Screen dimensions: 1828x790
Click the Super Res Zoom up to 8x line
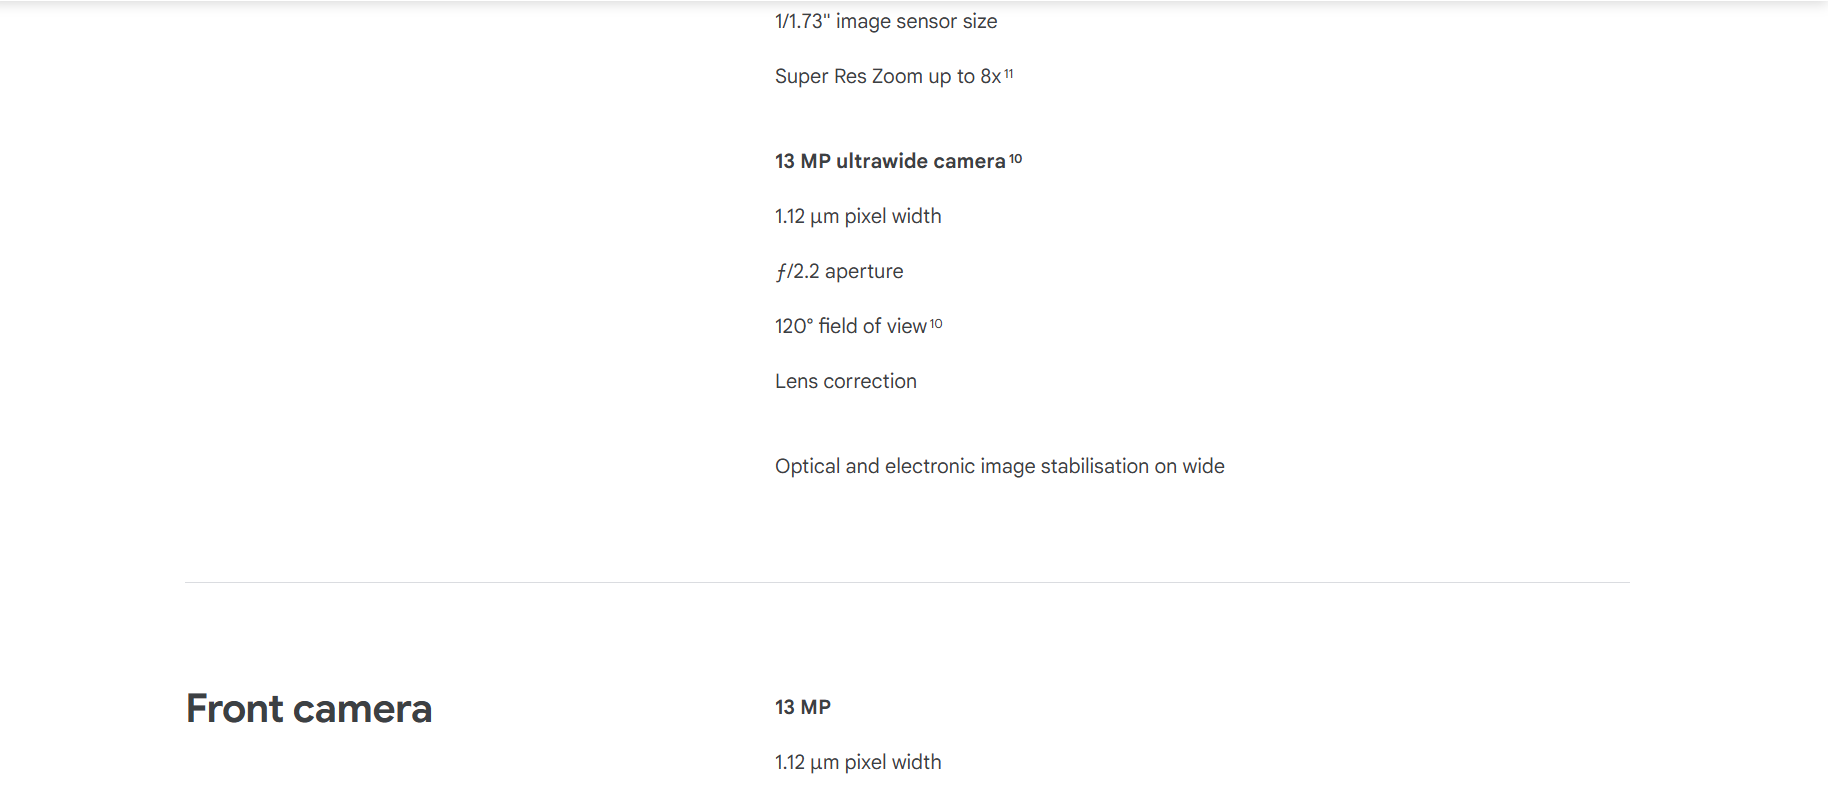(x=888, y=76)
